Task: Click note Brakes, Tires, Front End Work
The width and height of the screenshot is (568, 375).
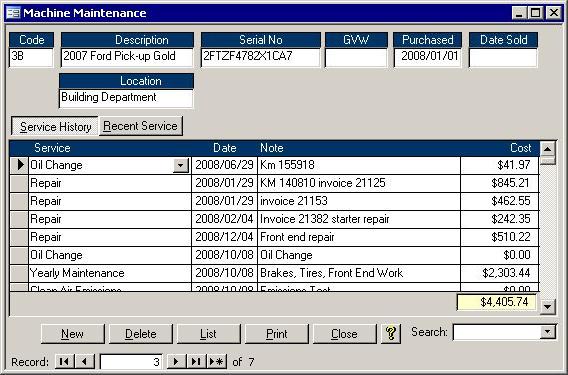Action: point(359,274)
